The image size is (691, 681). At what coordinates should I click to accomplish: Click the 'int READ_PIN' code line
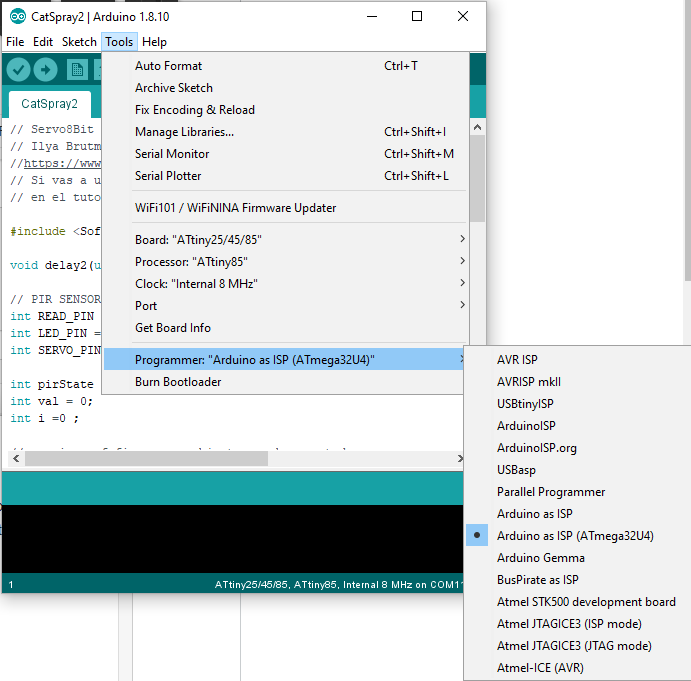pos(52,316)
